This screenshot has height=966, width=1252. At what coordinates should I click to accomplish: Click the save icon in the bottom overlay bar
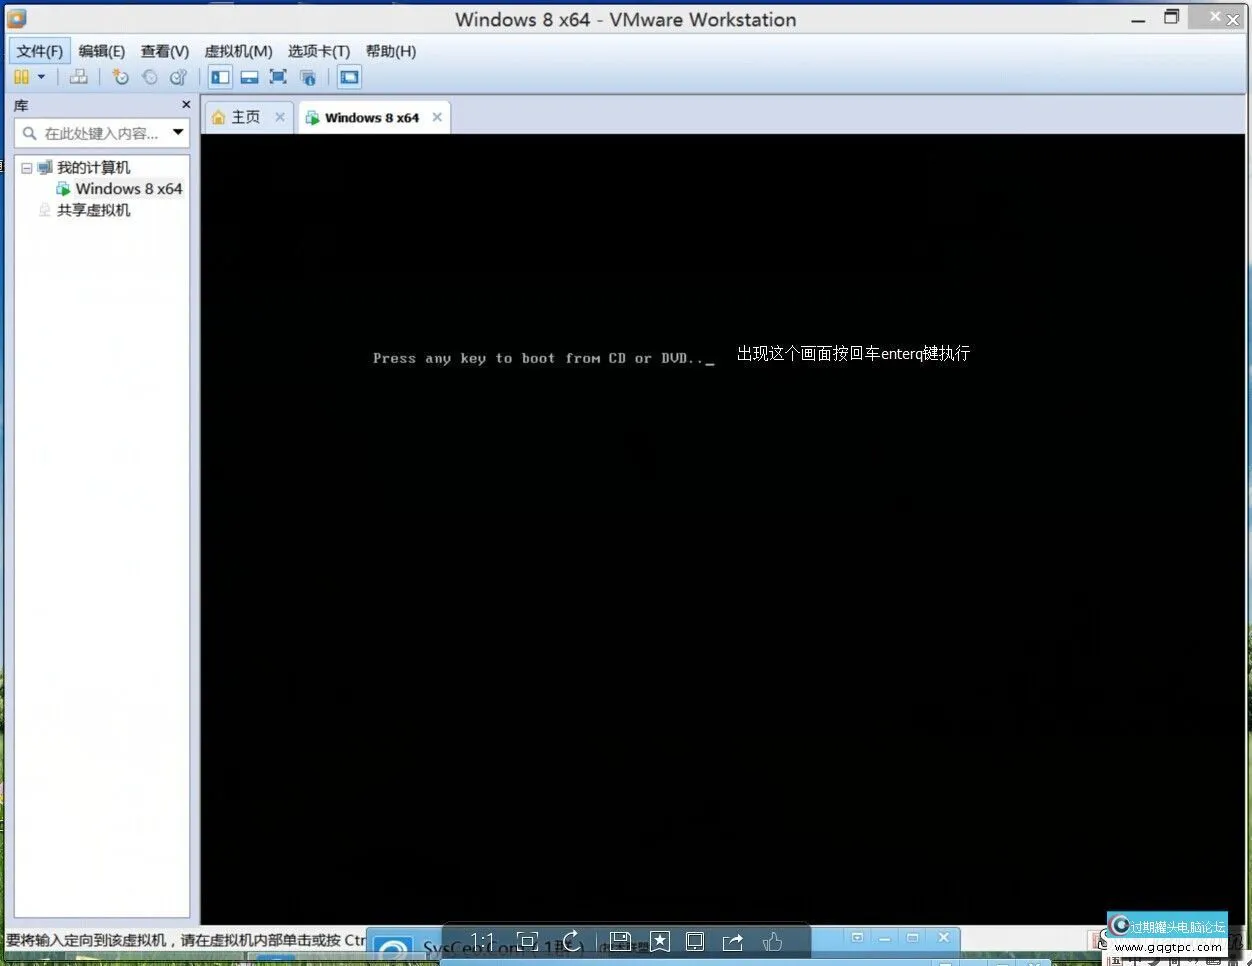[620, 941]
